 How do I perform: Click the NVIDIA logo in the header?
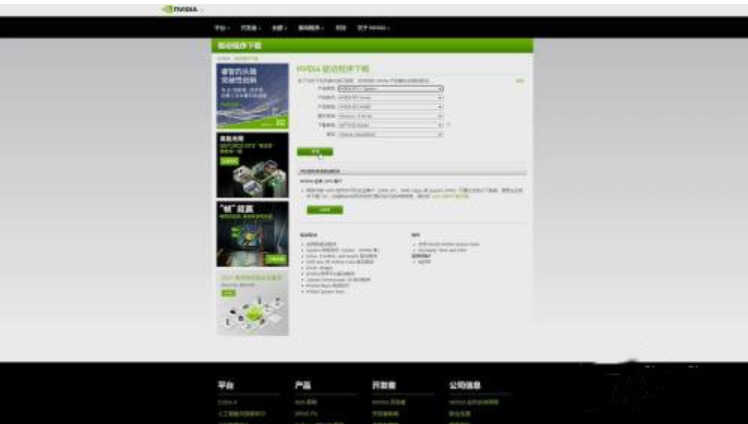(180, 9)
